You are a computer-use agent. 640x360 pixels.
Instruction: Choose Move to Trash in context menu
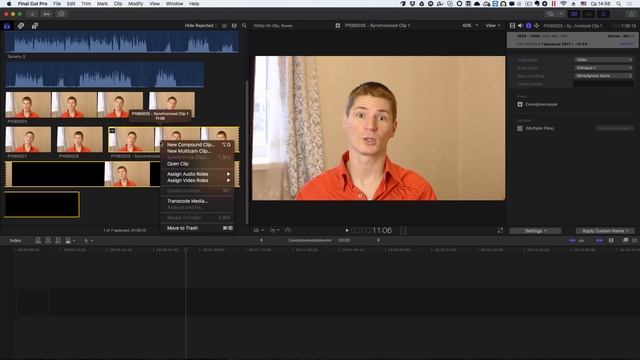point(199,228)
